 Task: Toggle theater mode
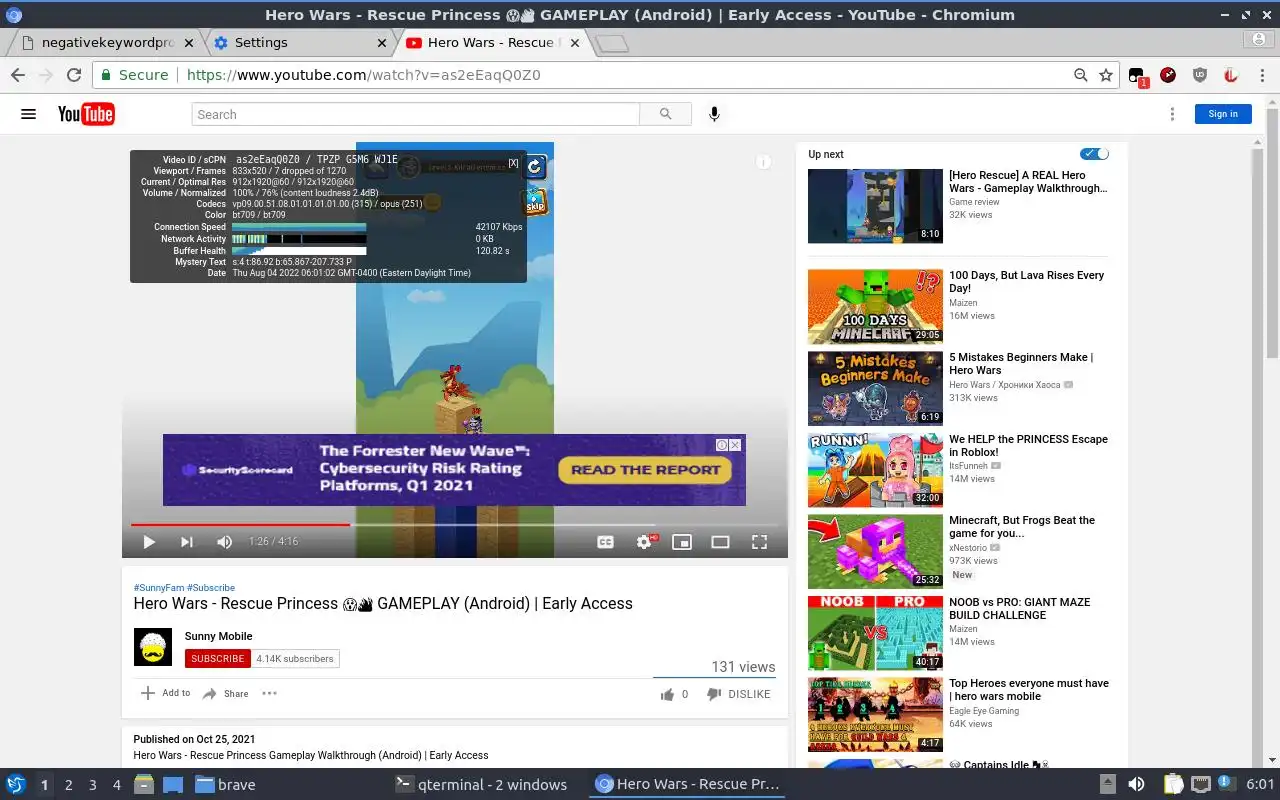(x=720, y=542)
